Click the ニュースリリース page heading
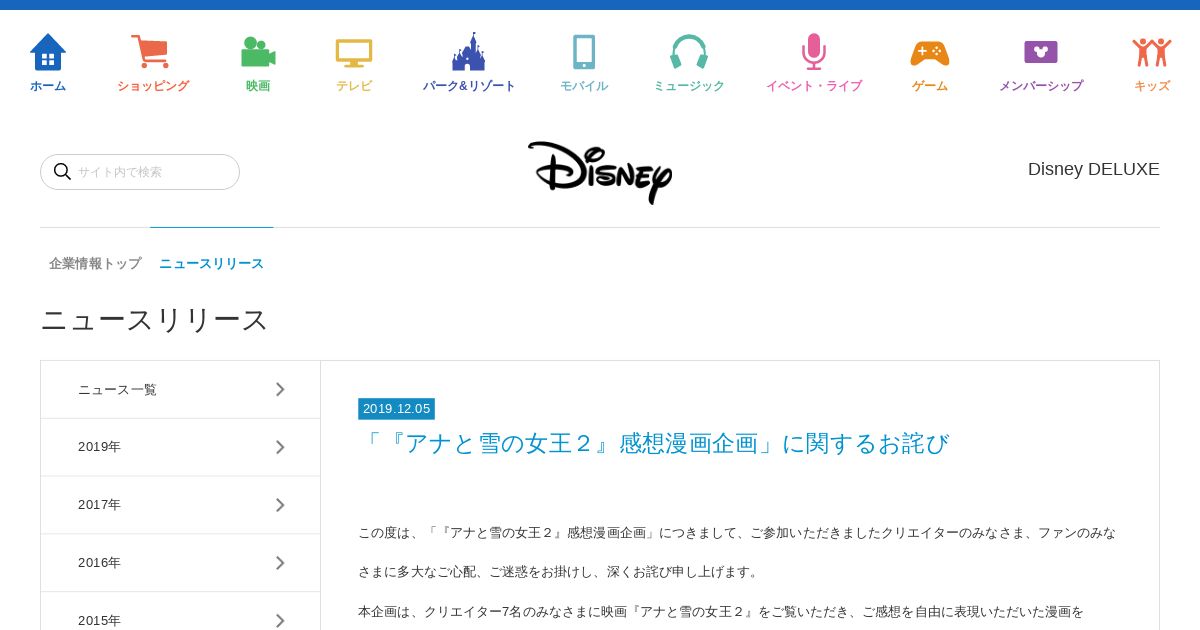This screenshot has height=630, width=1200. (x=154, y=320)
